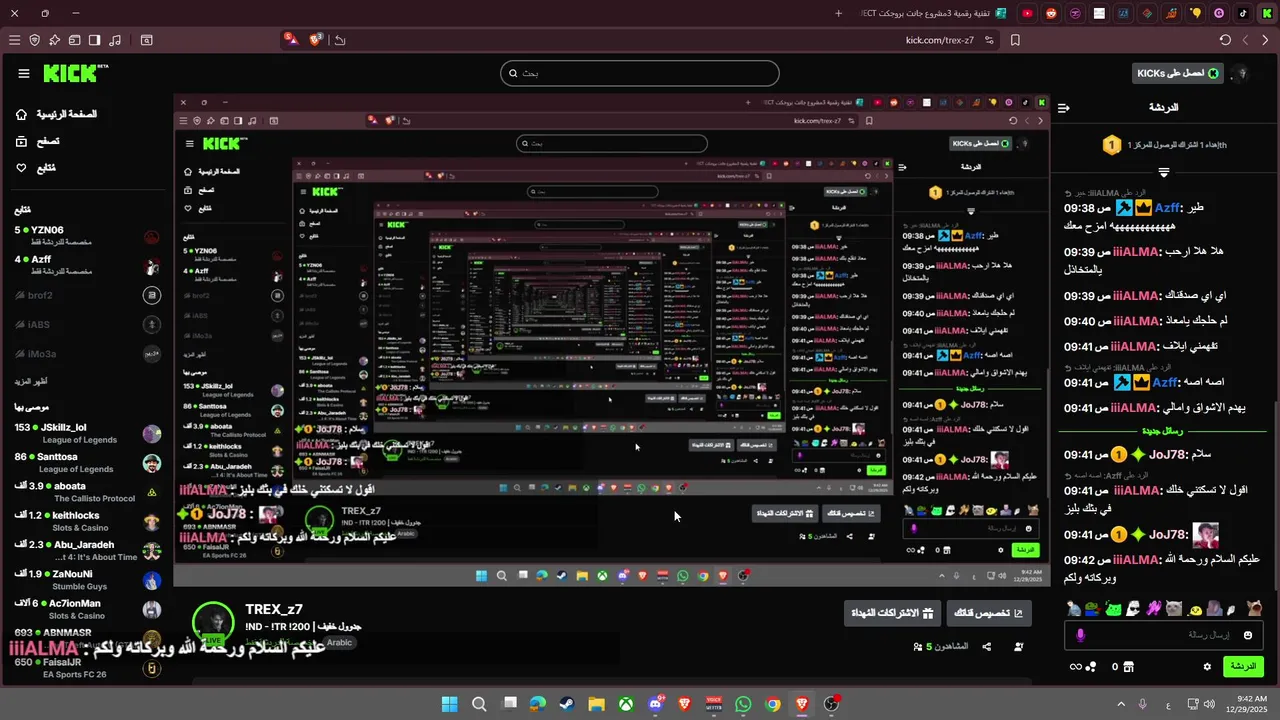
Task: Open the TREX_z7 streamer avatar
Action: coord(213,622)
